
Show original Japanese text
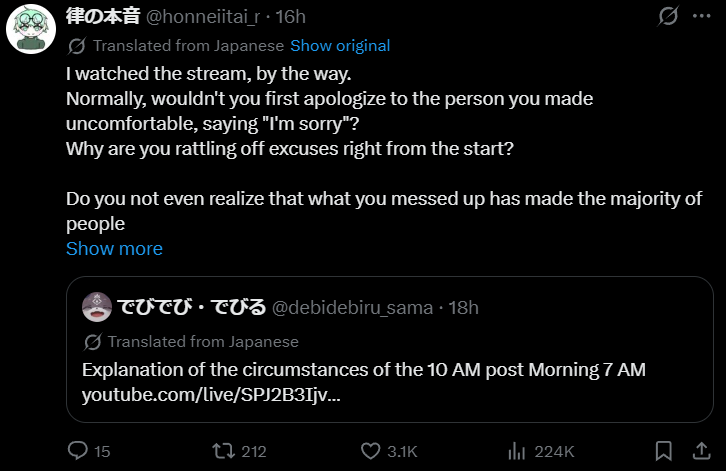click(x=340, y=46)
